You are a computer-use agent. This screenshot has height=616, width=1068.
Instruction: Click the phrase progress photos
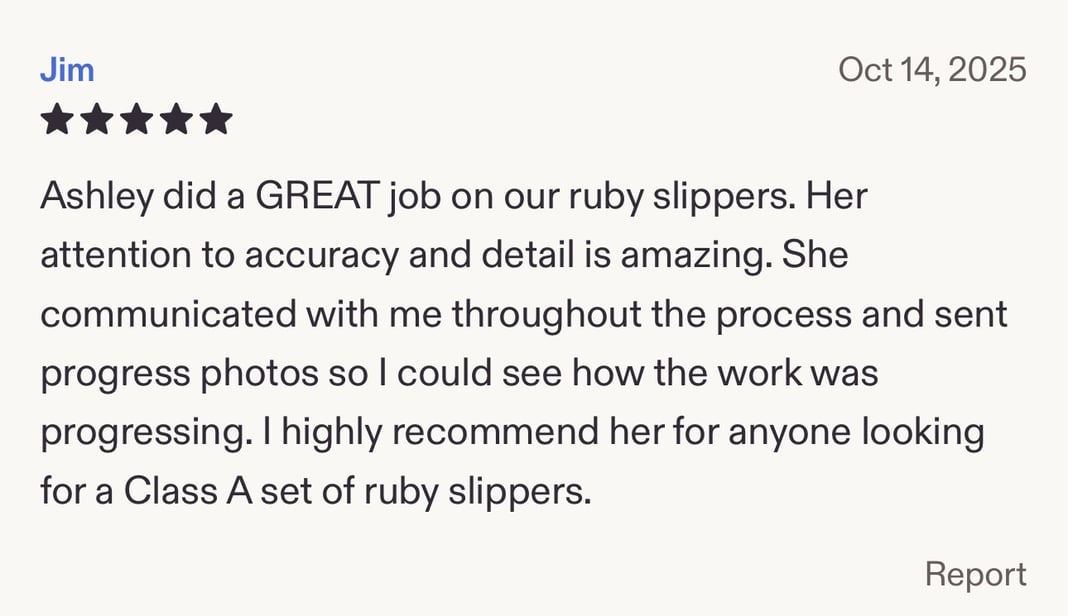pos(173,372)
